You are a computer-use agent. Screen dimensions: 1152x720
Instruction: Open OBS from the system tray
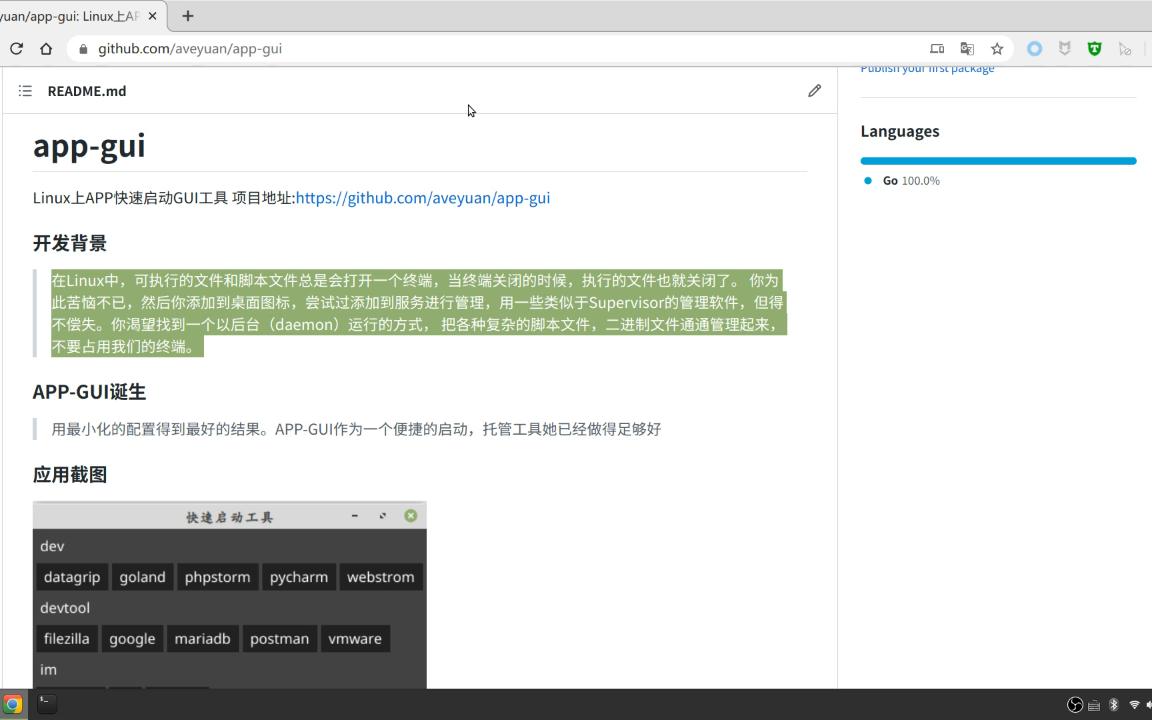(x=1075, y=705)
